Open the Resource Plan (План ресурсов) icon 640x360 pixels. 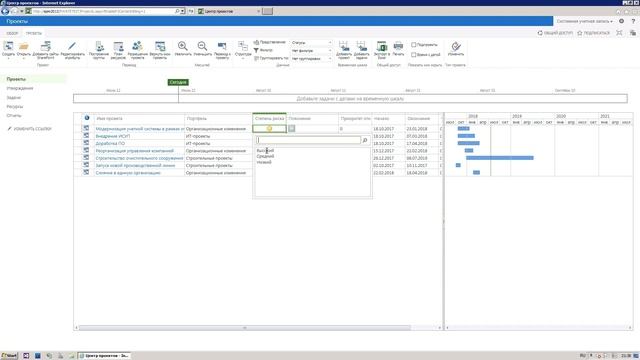pyautogui.click(x=118, y=49)
